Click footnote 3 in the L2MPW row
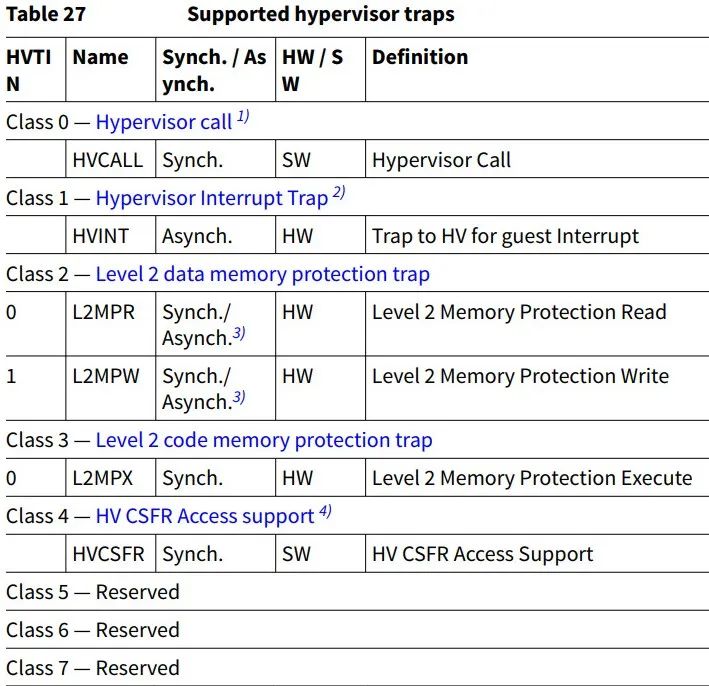The image size is (709, 686). tap(239, 397)
